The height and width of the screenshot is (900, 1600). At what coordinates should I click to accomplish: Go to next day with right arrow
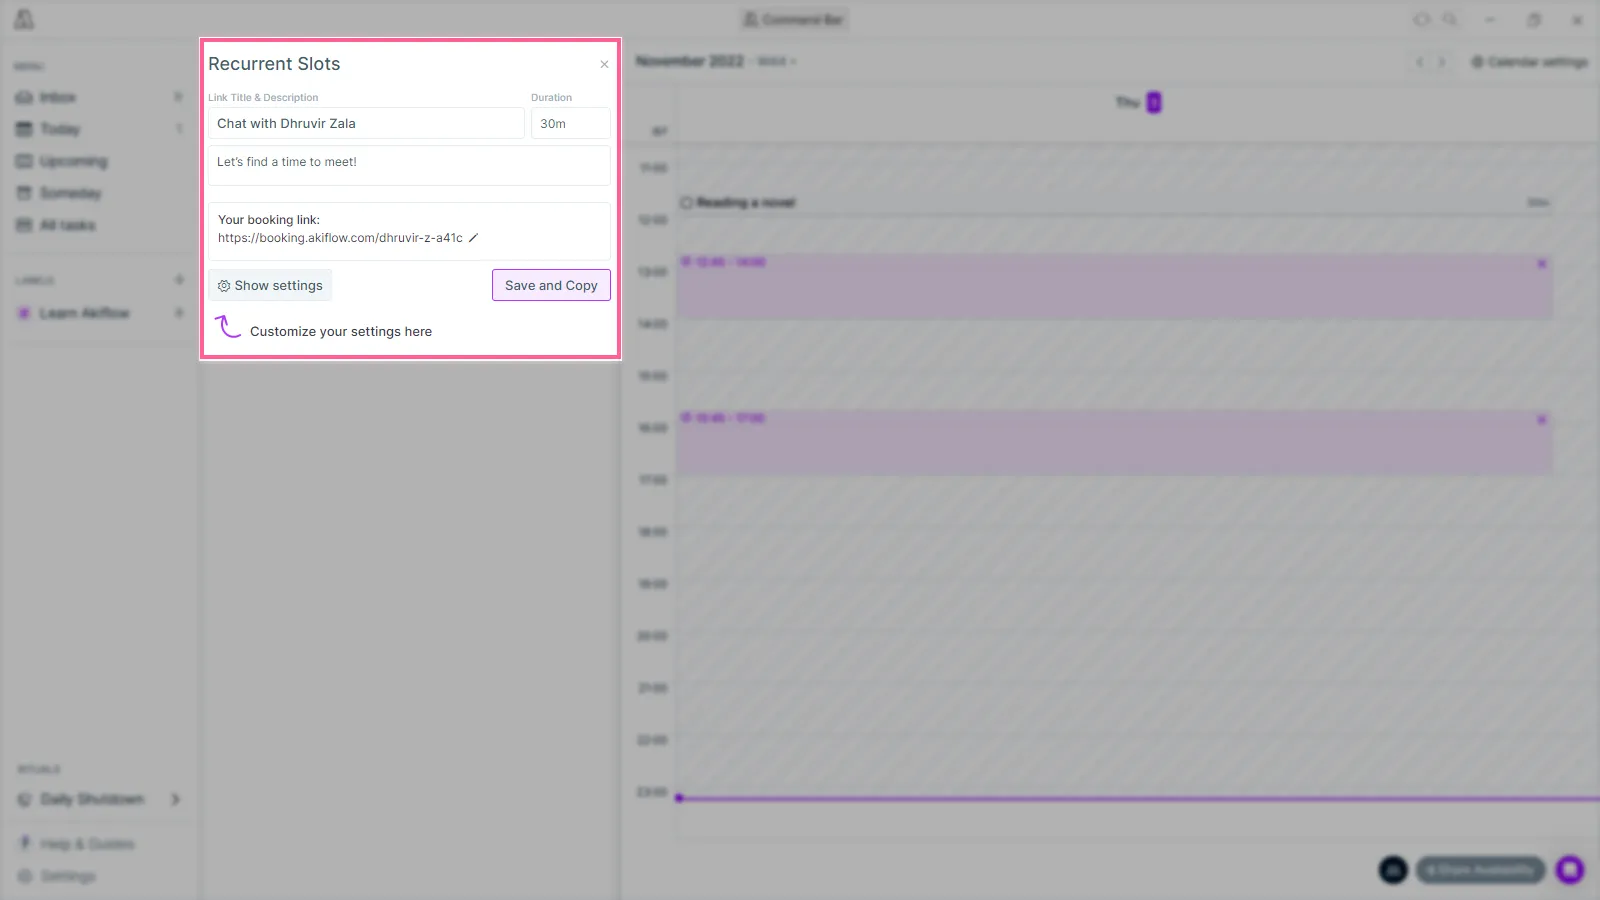tap(1442, 62)
